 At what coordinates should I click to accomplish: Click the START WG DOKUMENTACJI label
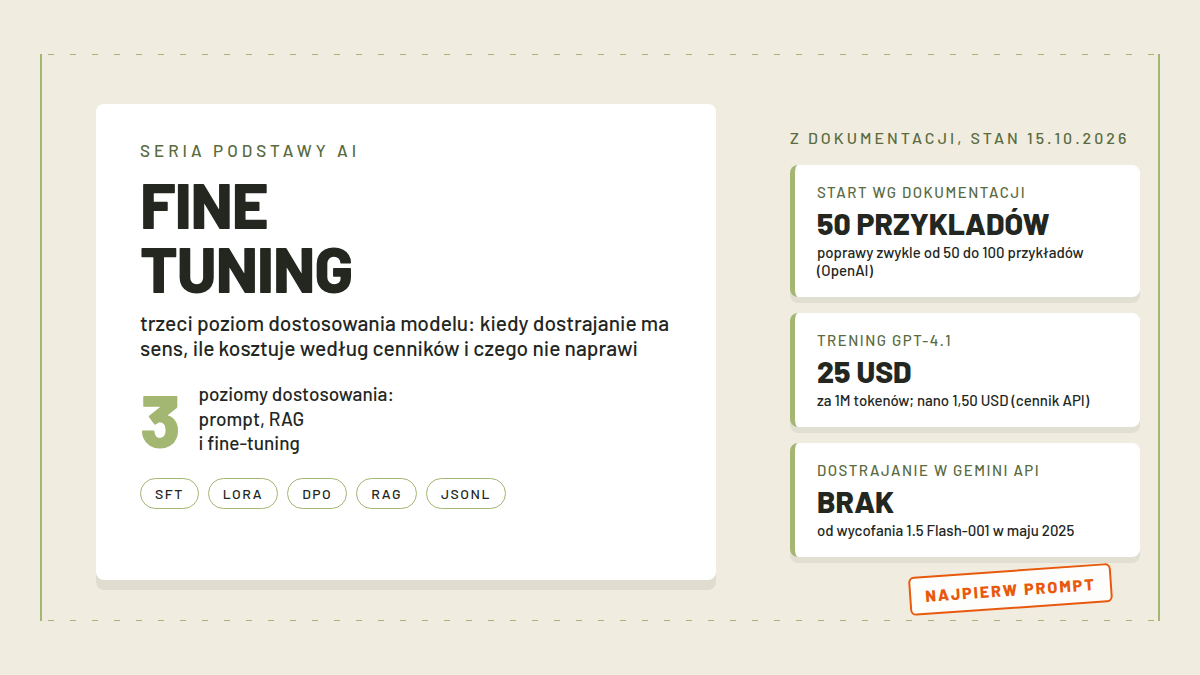[921, 193]
